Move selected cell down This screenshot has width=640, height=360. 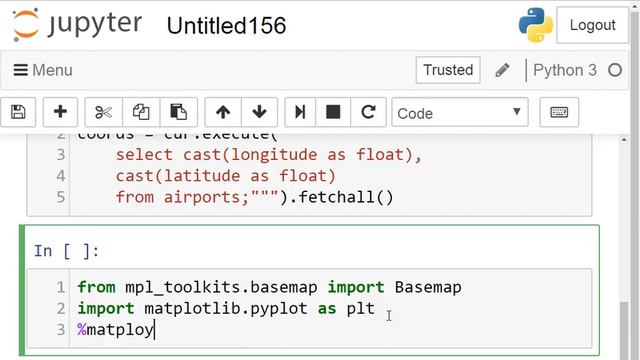tap(259, 112)
